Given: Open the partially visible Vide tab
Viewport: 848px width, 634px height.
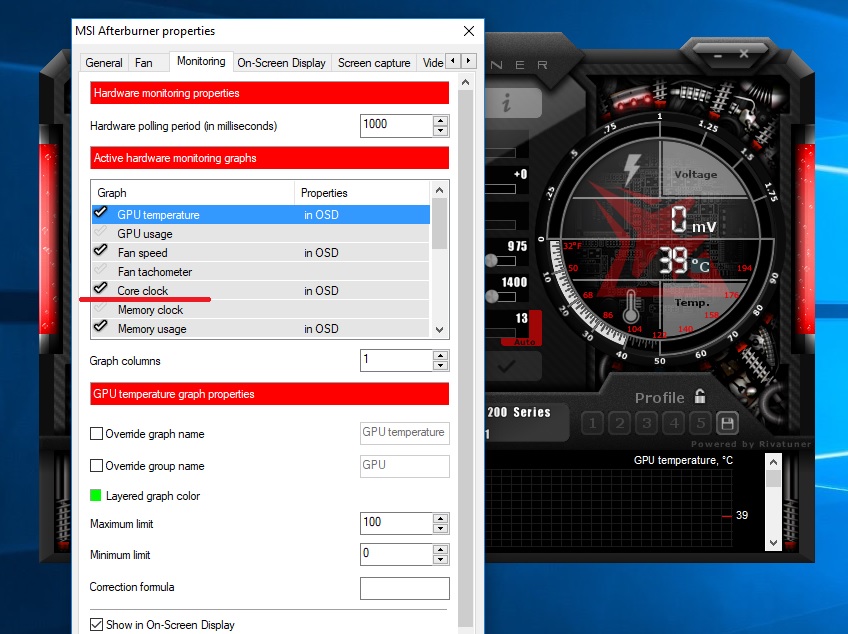Looking at the screenshot, I should pos(432,63).
